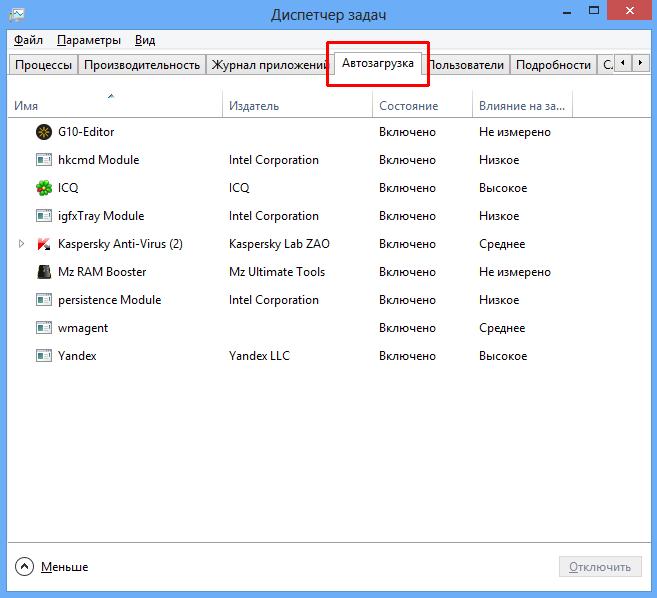Screen dimensions: 657x598
Task: Click Не измерено in Mz RAM Booster row
Action: (x=515, y=272)
